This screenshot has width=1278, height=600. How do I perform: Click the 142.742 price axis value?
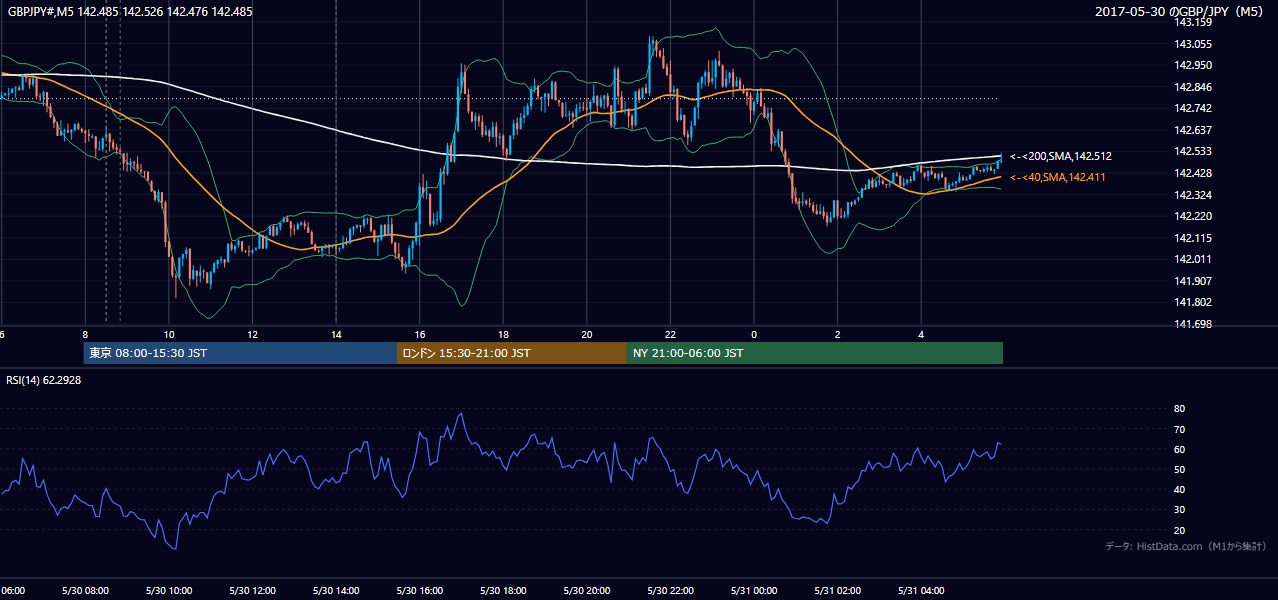tap(1193, 108)
